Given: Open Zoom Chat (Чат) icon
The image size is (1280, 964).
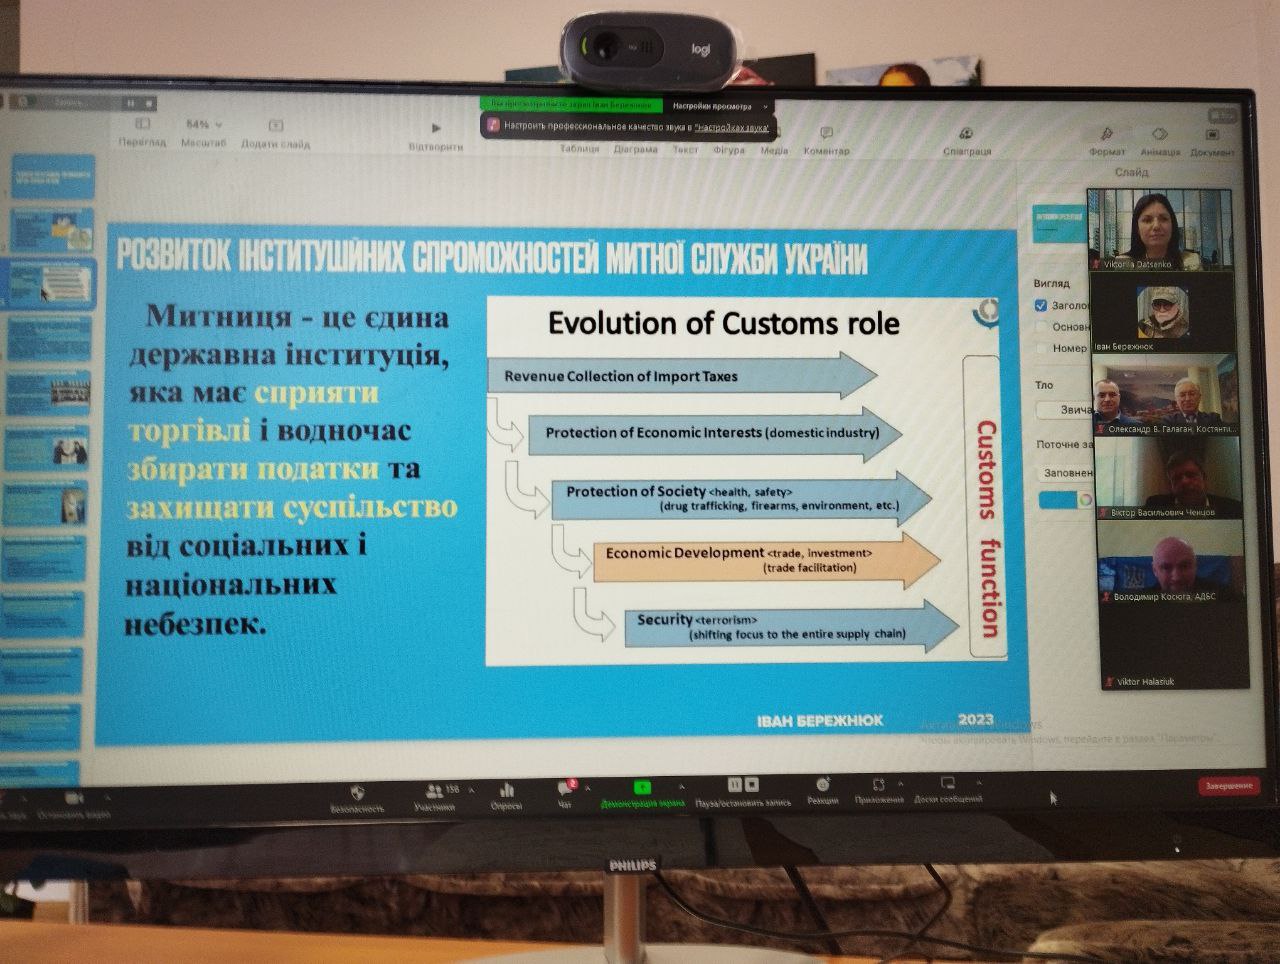Looking at the screenshot, I should [565, 789].
